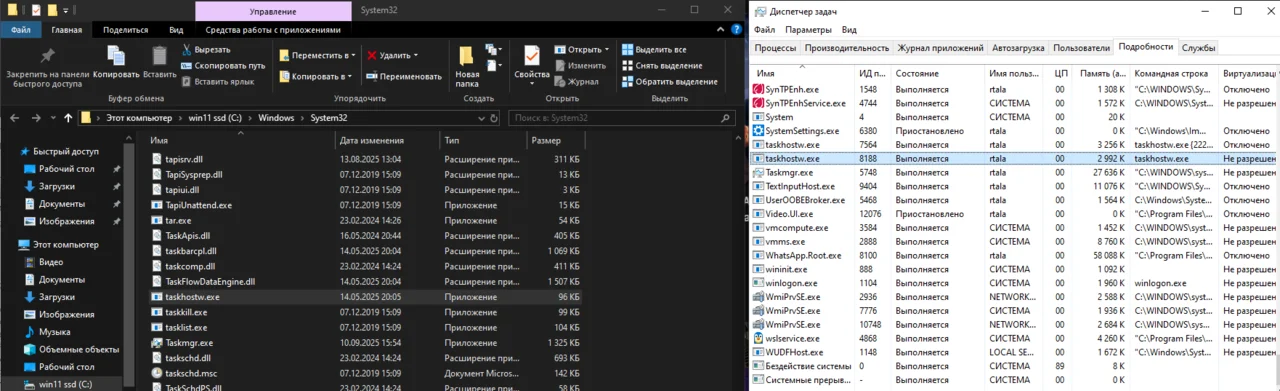
Task: Open Task Manager's File (Файл) menu
Action: tap(764, 30)
